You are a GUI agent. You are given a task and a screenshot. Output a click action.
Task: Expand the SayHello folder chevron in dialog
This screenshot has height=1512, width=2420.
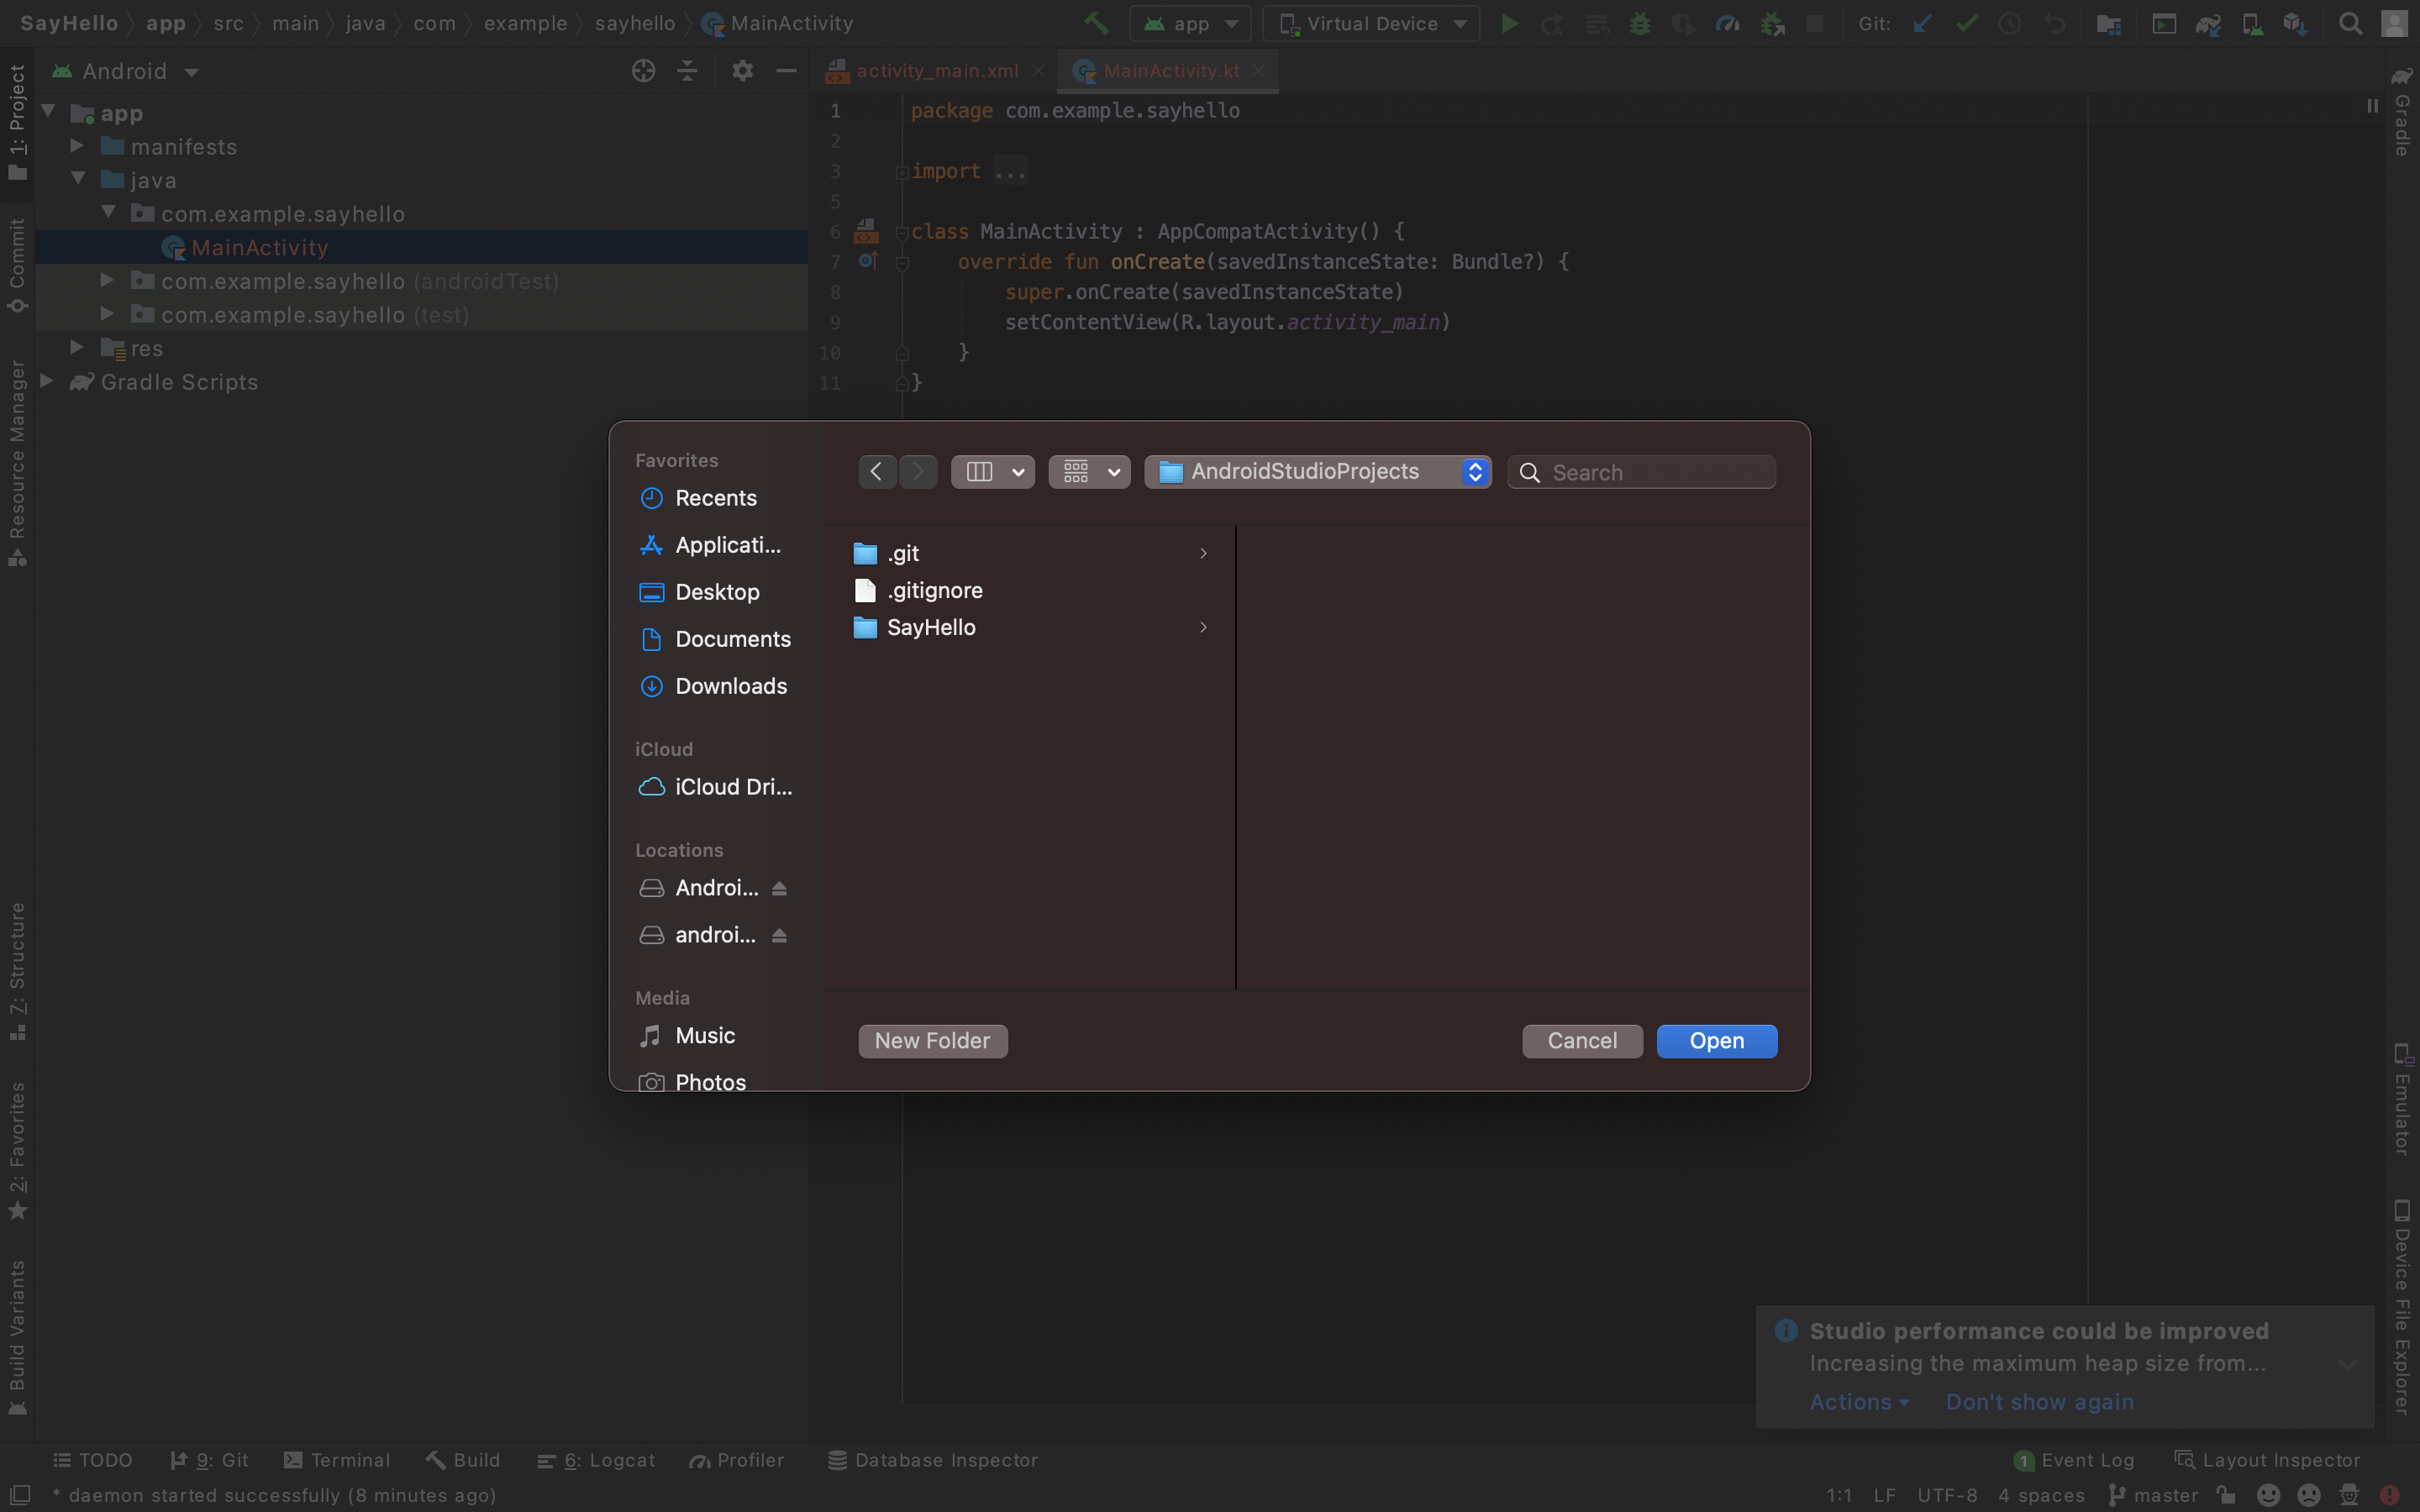(x=1203, y=627)
